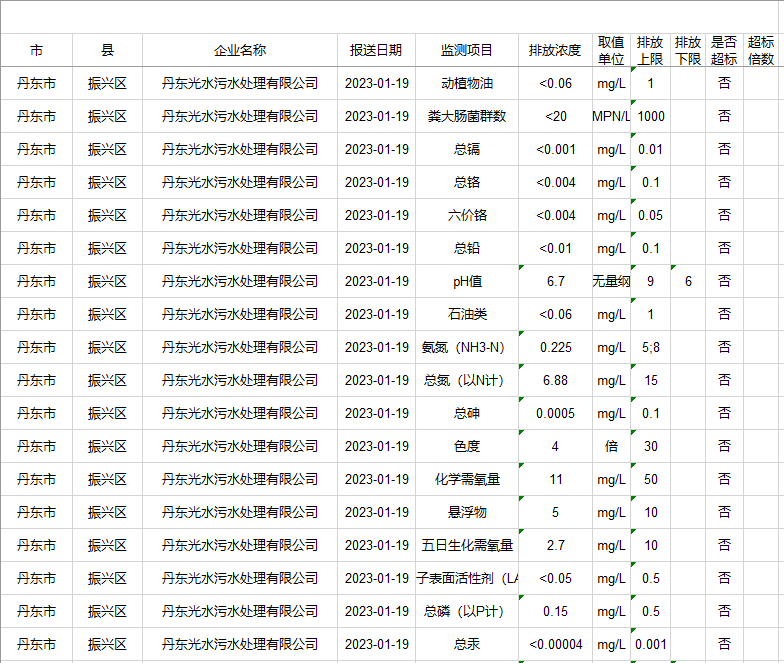784x663 pixels.
Task: Select the 总铬 cell
Action: tap(467, 182)
